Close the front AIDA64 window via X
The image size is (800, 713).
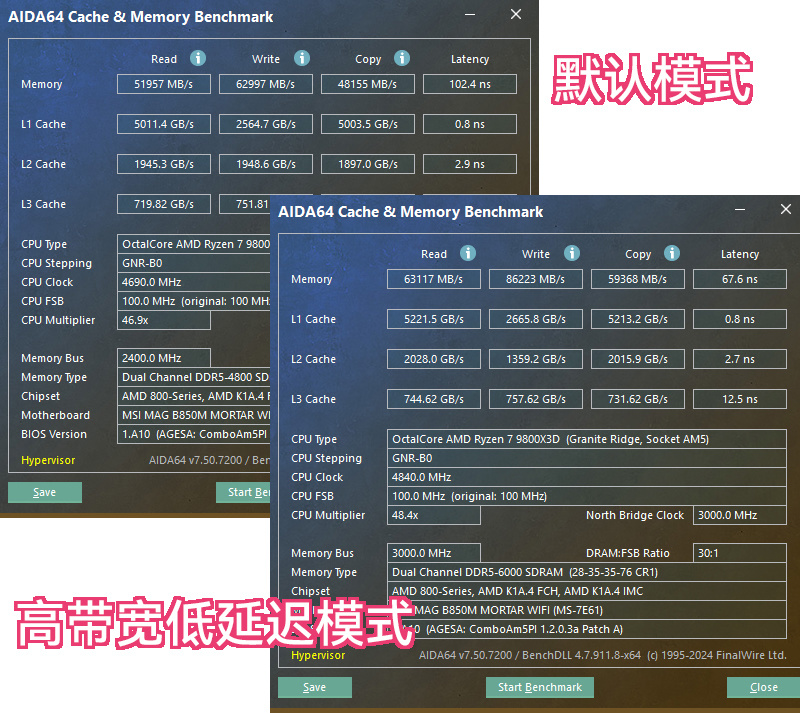tap(786, 209)
